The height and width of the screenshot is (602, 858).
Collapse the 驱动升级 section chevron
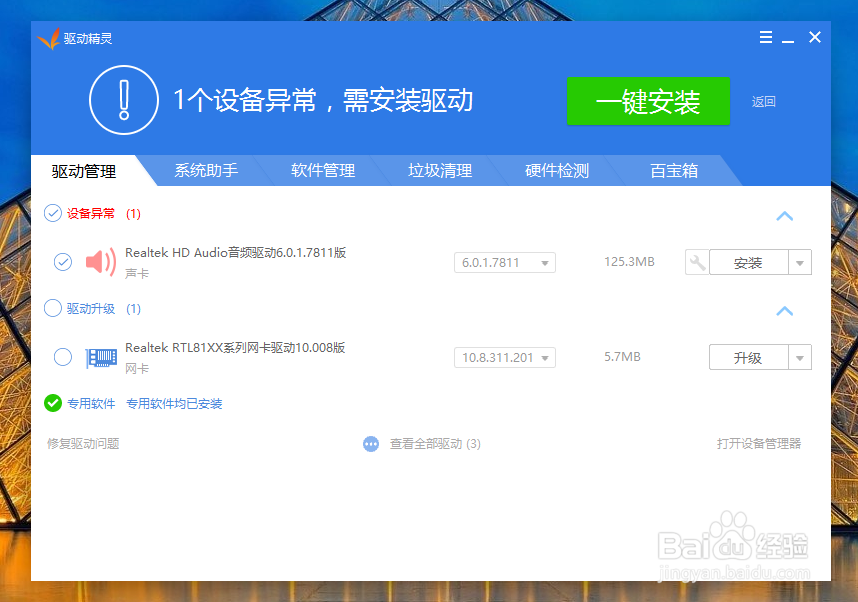pos(785,311)
